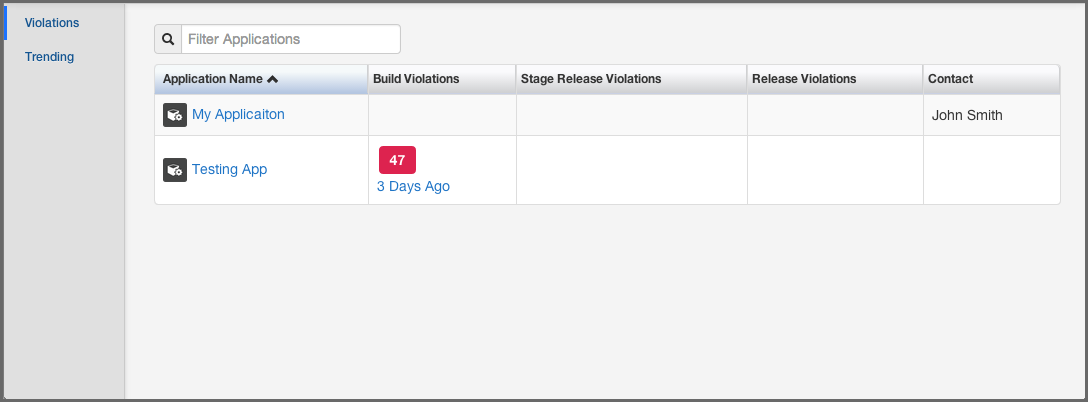Click the search magnifier icon
The image size is (1088, 402).
click(x=168, y=39)
